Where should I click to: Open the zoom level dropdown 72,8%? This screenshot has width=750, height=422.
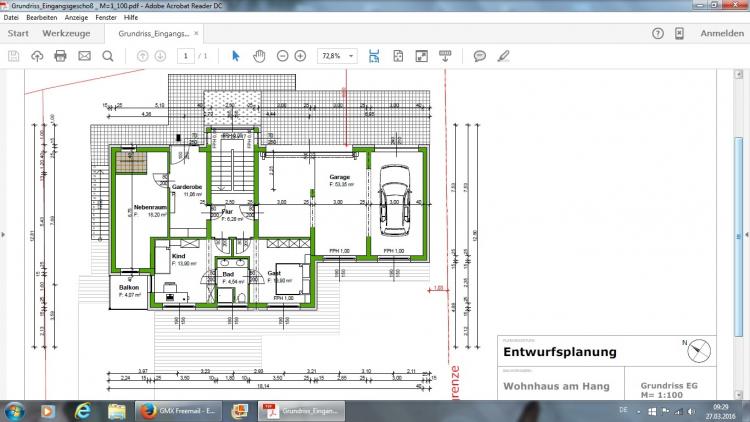click(338, 56)
